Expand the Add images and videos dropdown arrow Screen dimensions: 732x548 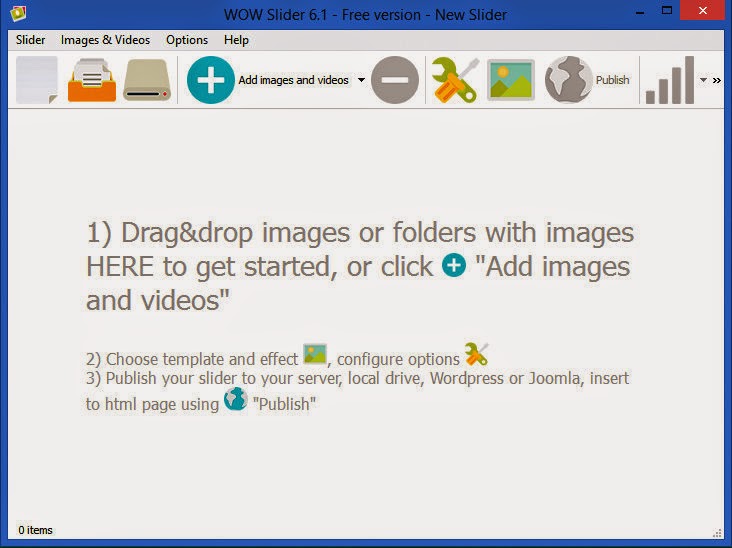click(361, 80)
